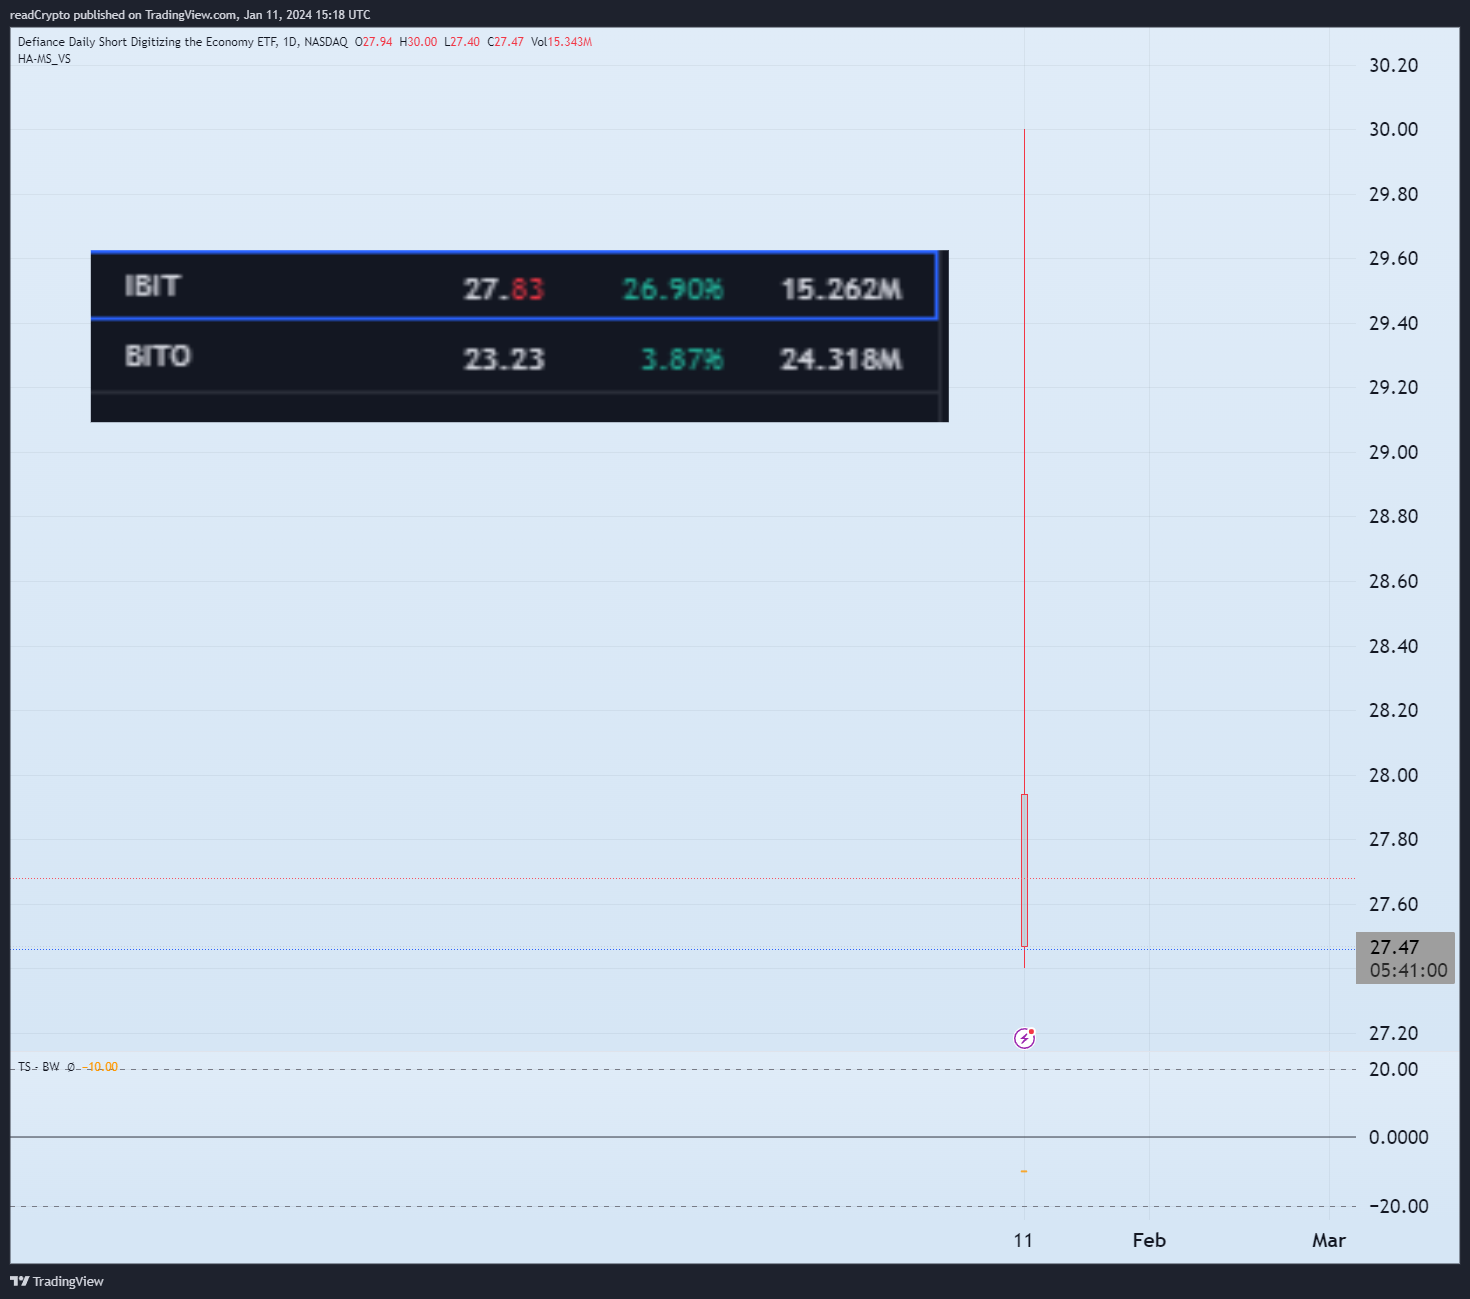Image resolution: width=1470 pixels, height=1299 pixels.
Task: Click the IBIT volume 15.262M
Action: point(841,289)
